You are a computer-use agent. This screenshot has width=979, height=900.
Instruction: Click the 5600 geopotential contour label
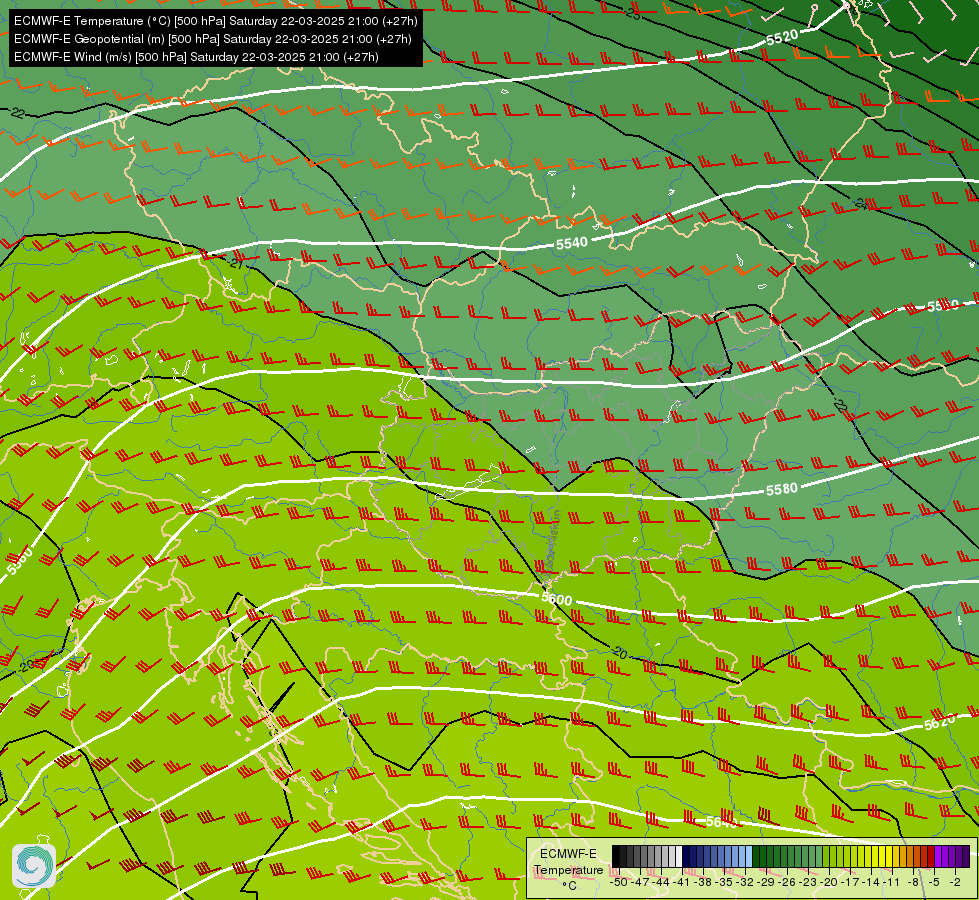point(556,598)
